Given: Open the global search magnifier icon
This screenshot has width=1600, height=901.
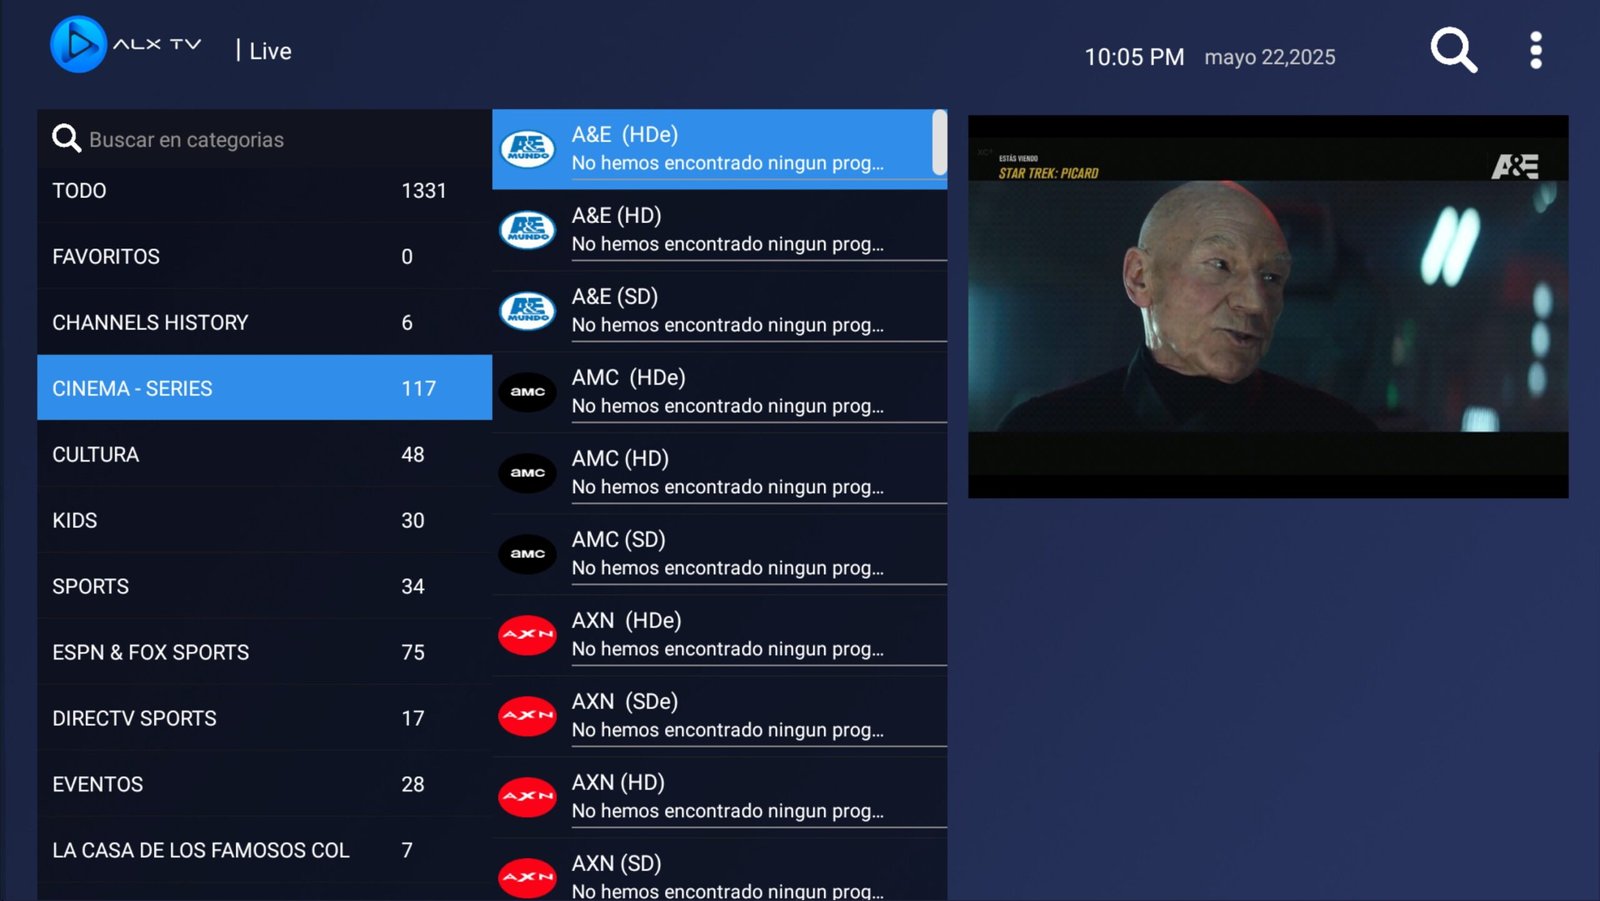Looking at the screenshot, I should pos(1453,50).
